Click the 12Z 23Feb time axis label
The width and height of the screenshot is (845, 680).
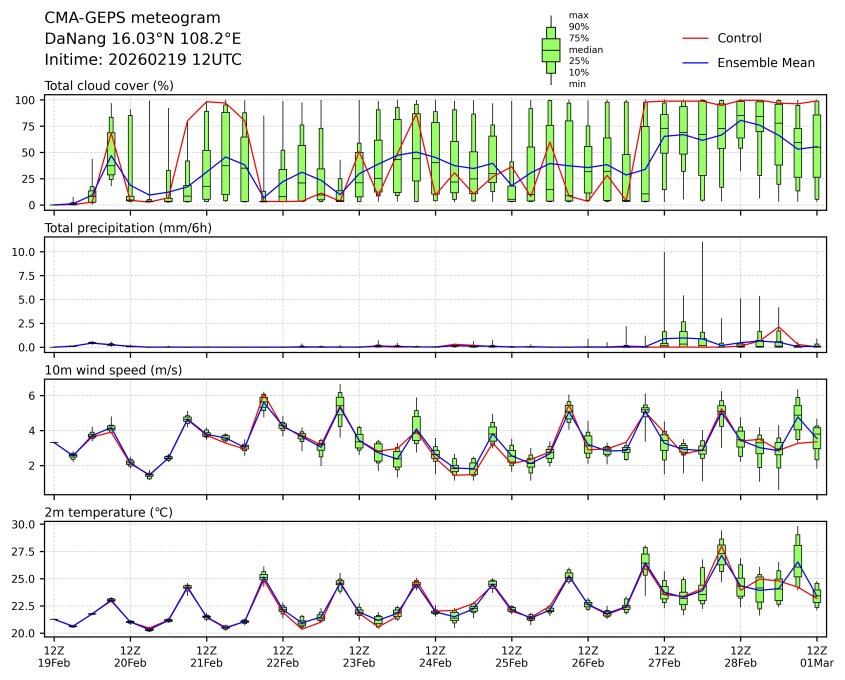(x=359, y=657)
